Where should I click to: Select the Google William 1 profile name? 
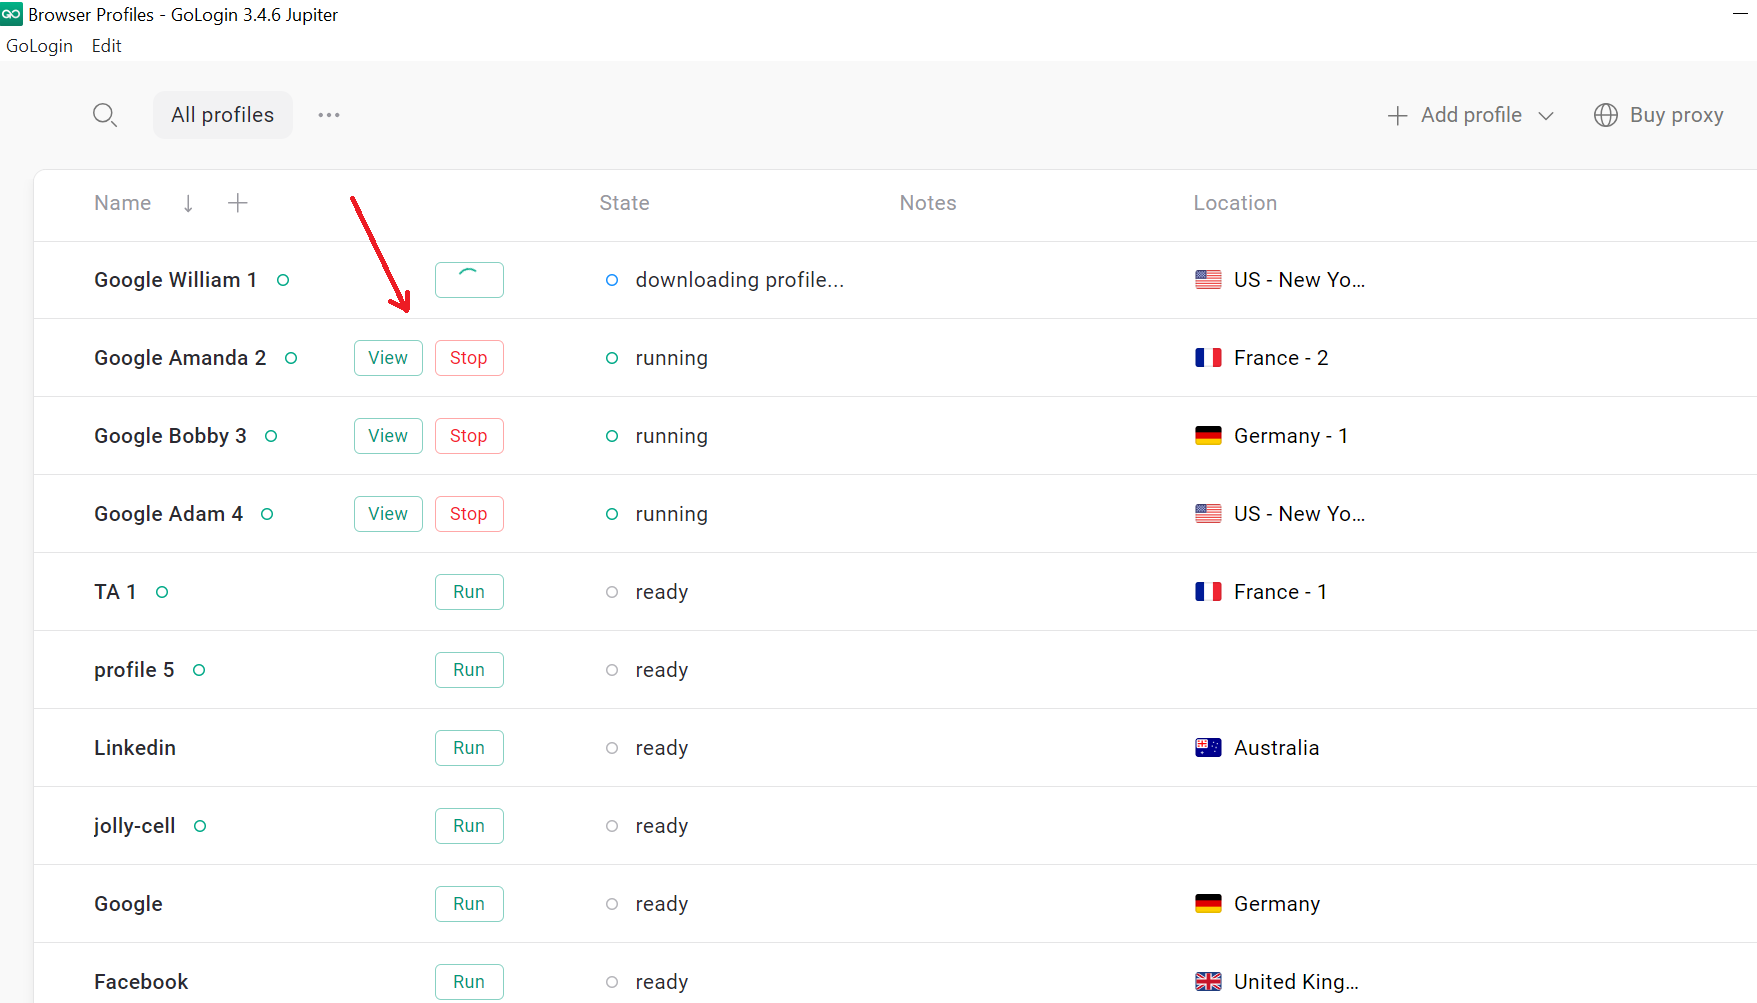click(x=175, y=280)
